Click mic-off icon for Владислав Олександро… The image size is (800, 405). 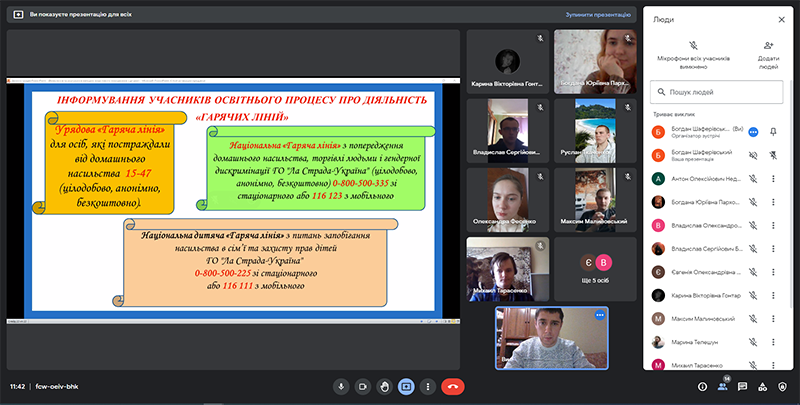753,225
